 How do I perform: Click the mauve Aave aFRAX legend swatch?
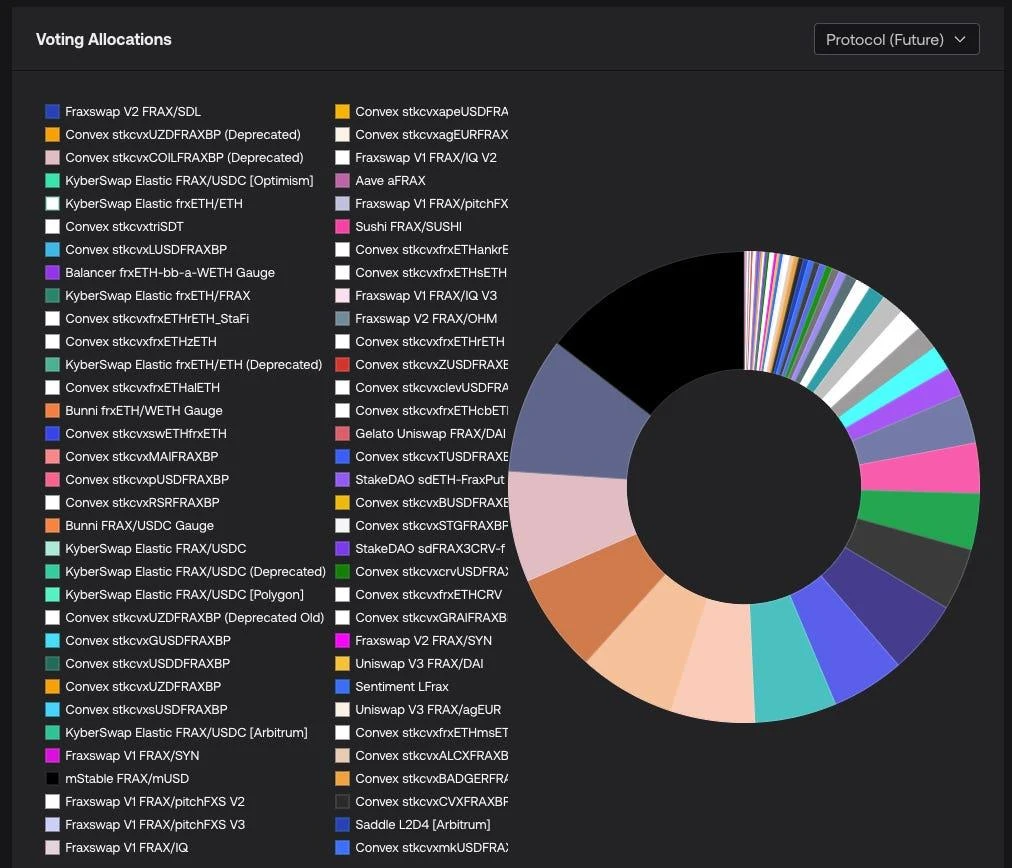[343, 181]
